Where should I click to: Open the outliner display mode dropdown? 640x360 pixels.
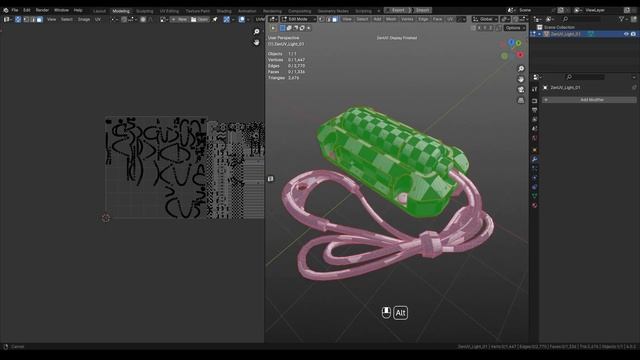(550, 19)
